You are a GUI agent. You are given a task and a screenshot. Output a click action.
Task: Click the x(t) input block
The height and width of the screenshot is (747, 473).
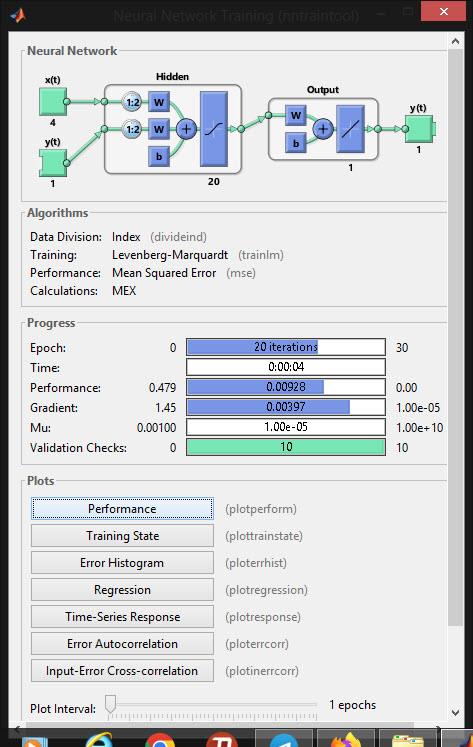click(53, 101)
